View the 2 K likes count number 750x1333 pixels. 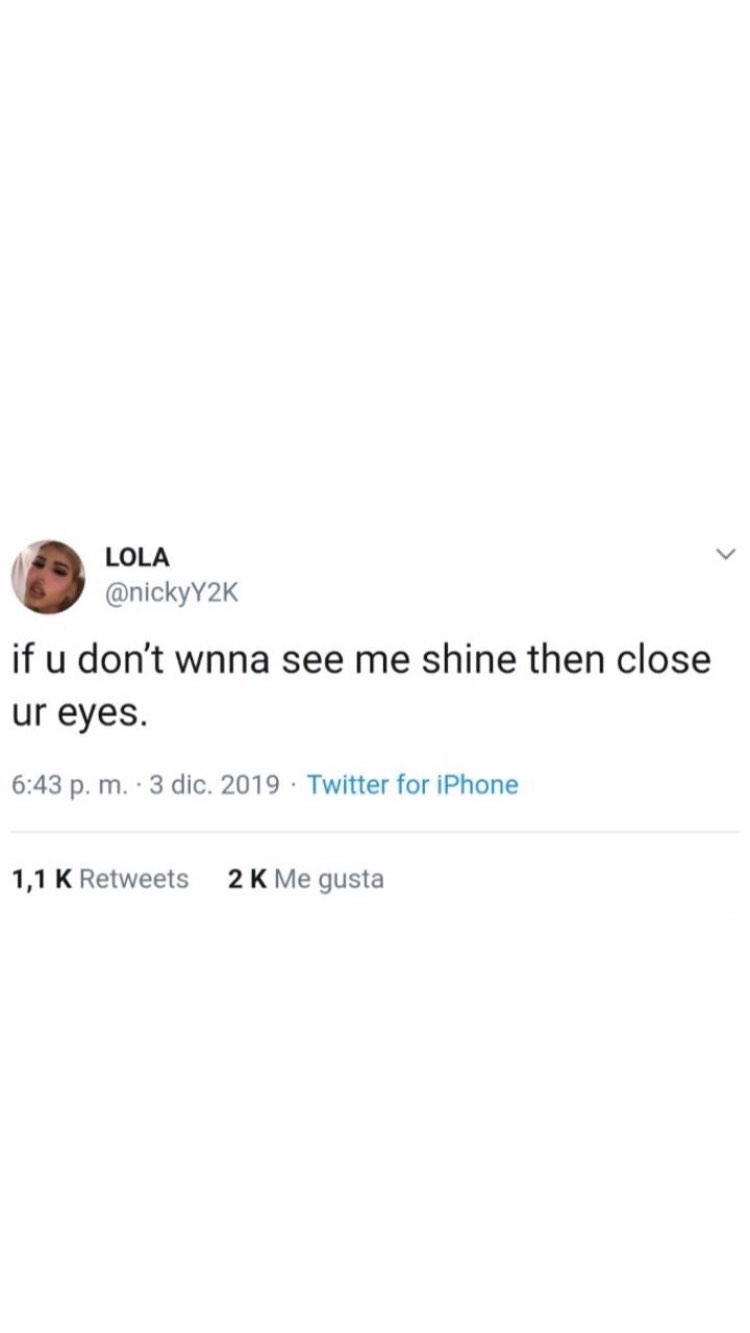[x=247, y=879]
